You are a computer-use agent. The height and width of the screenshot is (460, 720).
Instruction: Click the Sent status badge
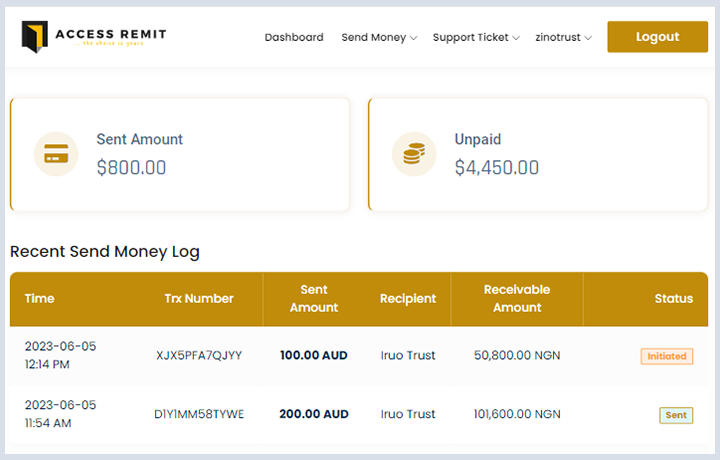point(676,415)
